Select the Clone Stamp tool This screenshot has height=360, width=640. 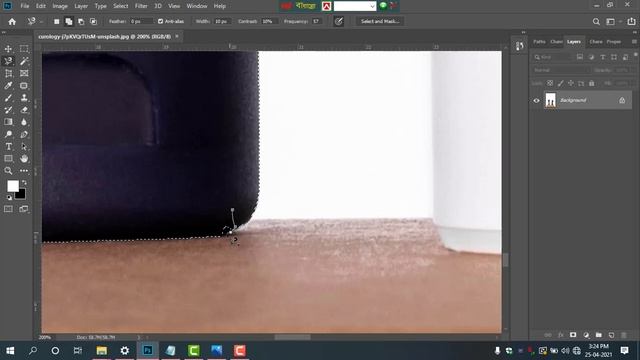coord(24,98)
